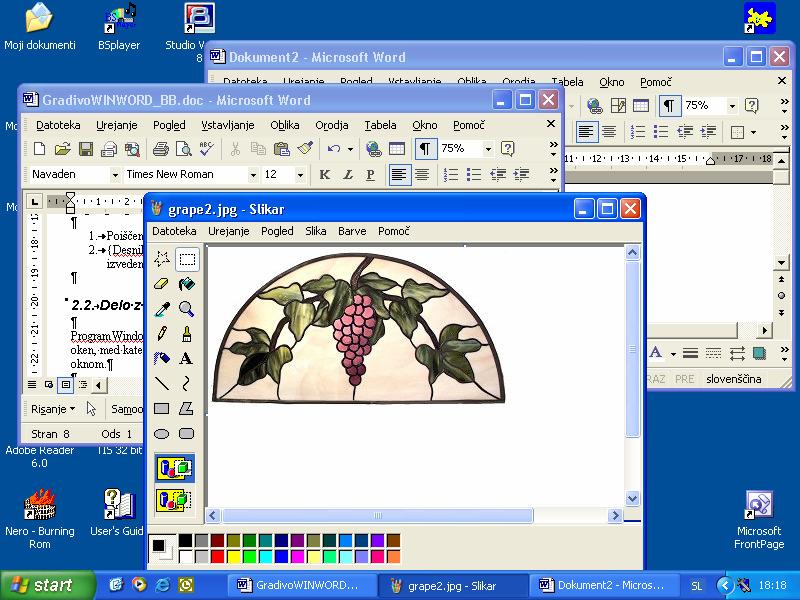Open the 75% zoom dropdown in Dokument2

click(732, 106)
